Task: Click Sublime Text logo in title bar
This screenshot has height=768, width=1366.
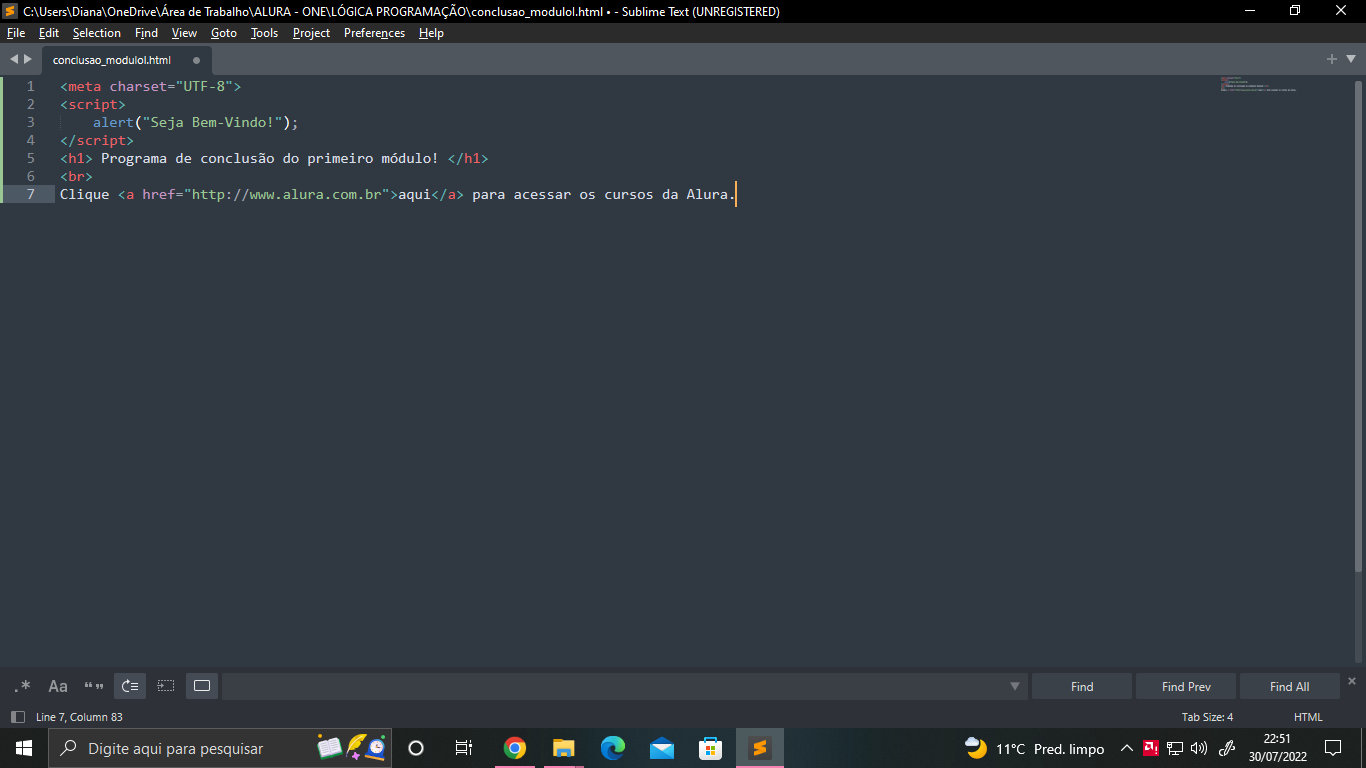Action: [10, 11]
